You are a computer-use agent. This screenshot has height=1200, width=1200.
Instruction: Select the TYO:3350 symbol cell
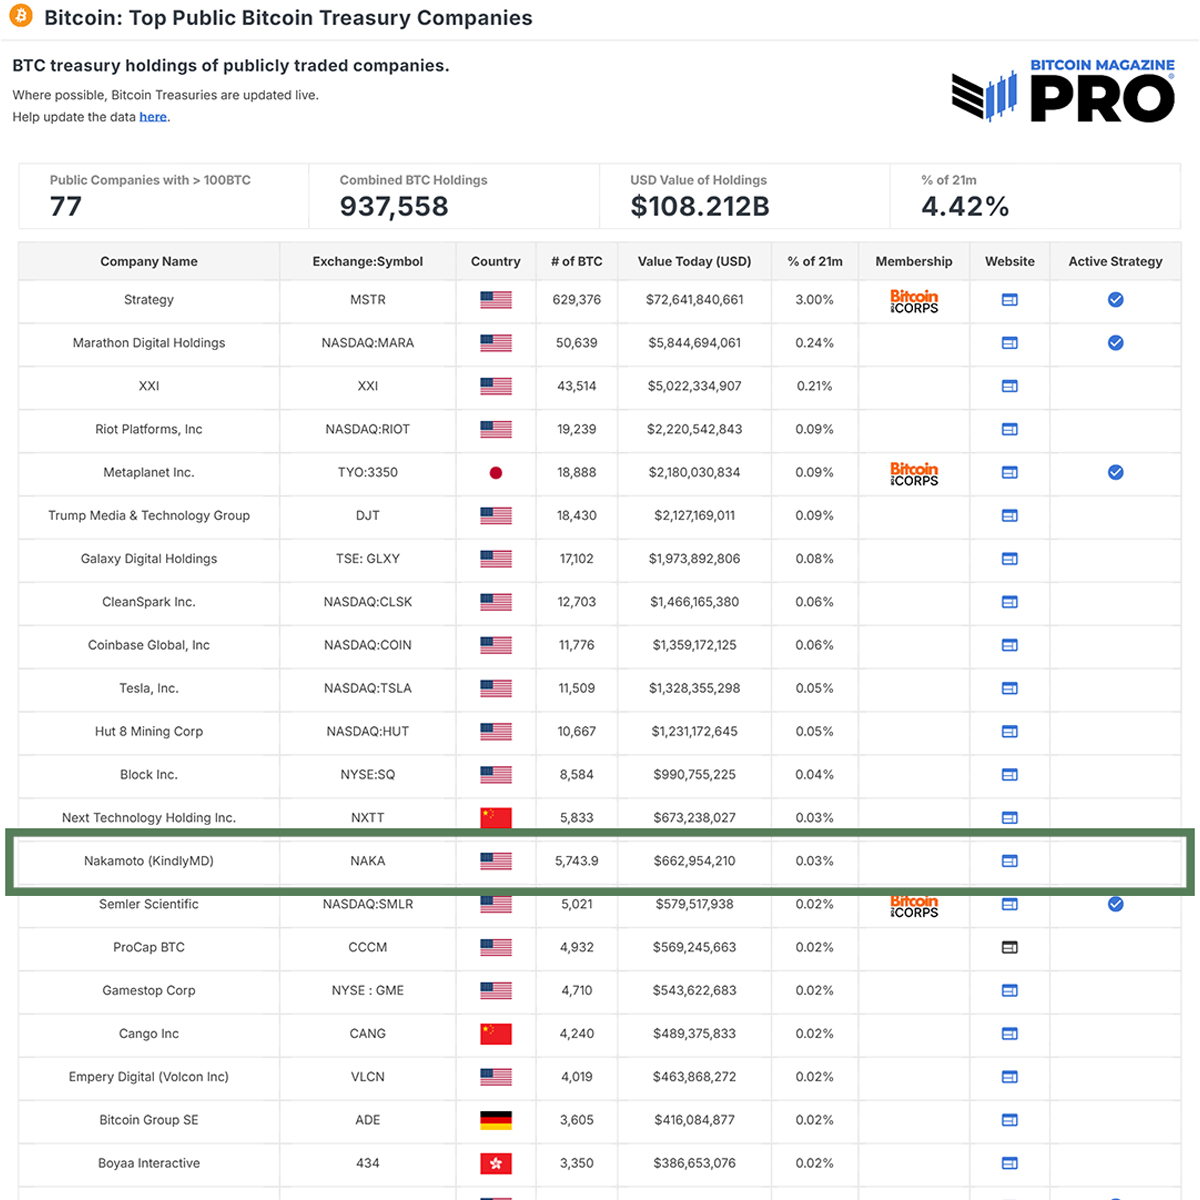[368, 472]
